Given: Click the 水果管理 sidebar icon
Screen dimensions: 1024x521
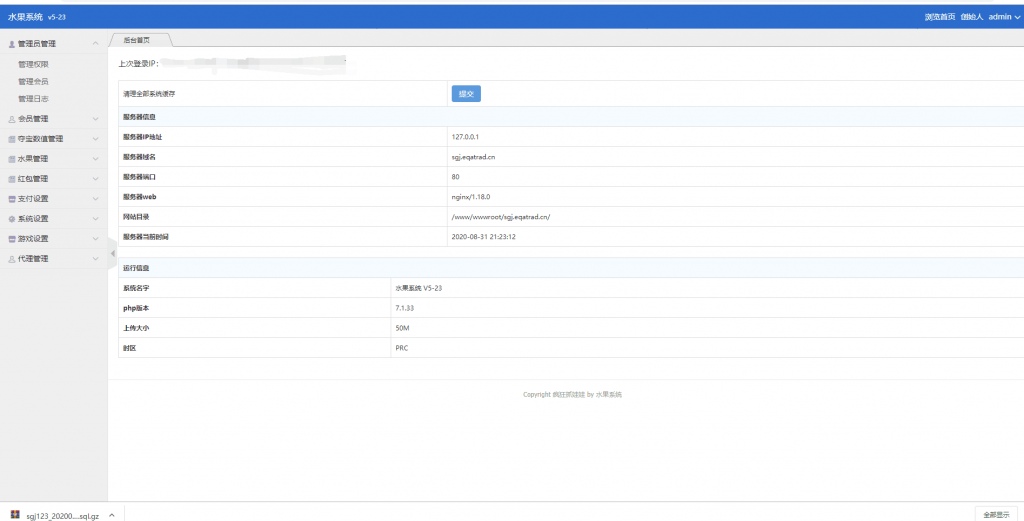Looking at the screenshot, I should pyautogui.click(x=12, y=159).
